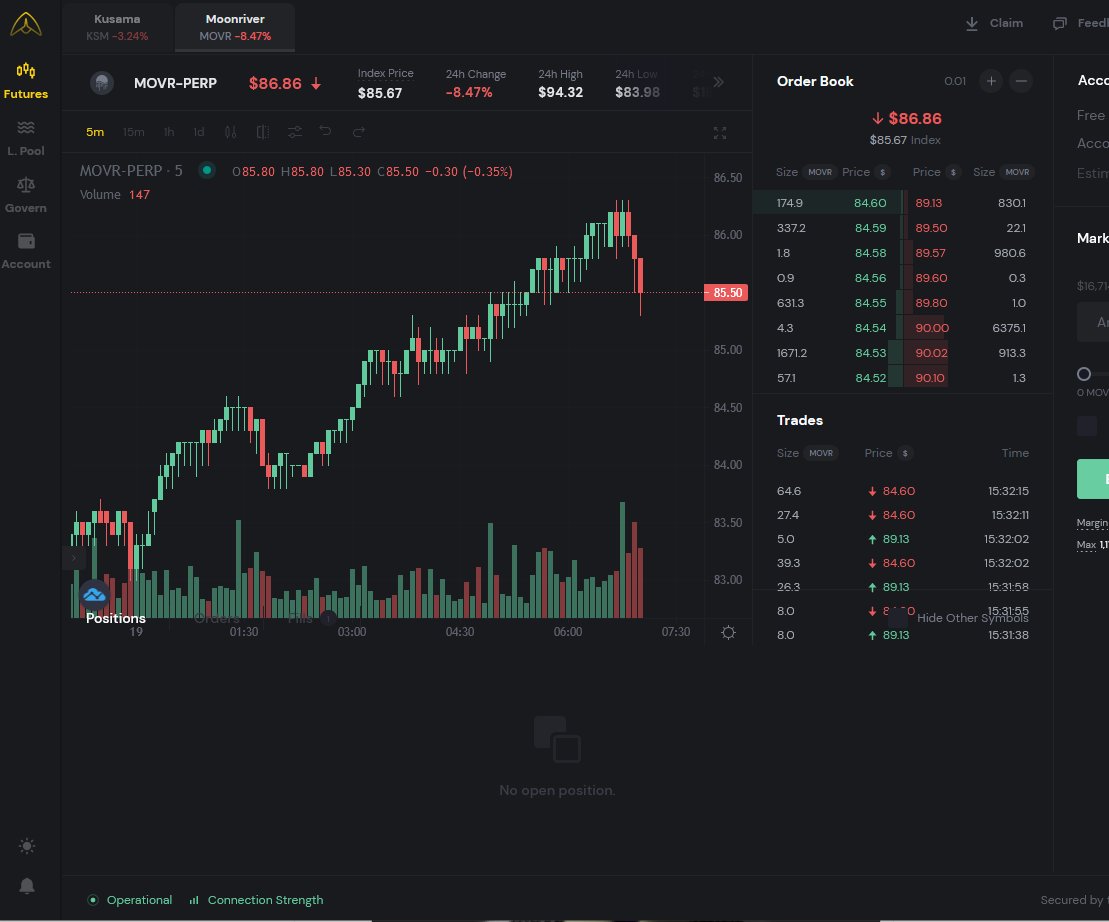Image resolution: width=1109 pixels, height=922 pixels.
Task: Toggle ask Price unit $ pill
Action: 953,172
